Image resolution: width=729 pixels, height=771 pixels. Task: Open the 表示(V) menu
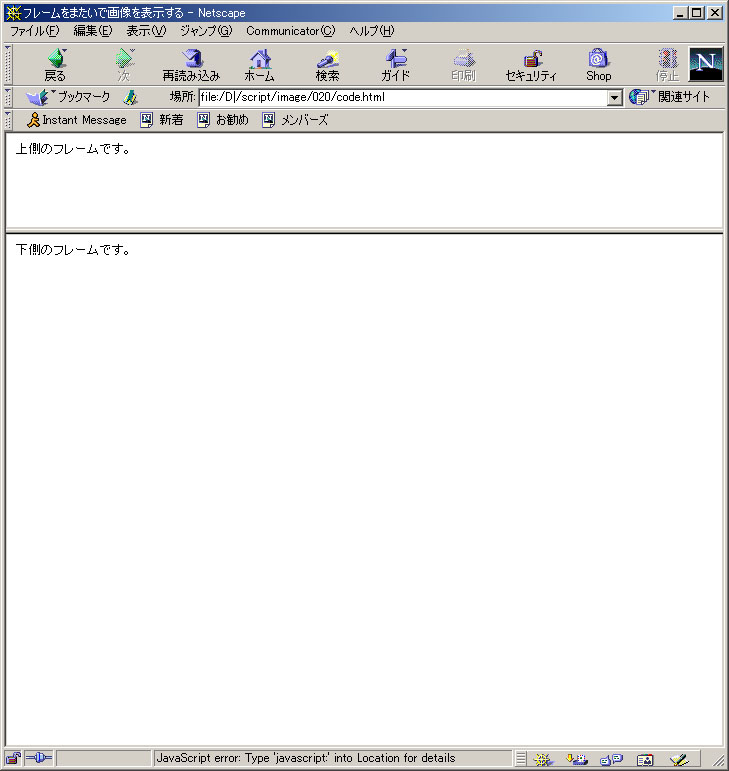click(146, 31)
